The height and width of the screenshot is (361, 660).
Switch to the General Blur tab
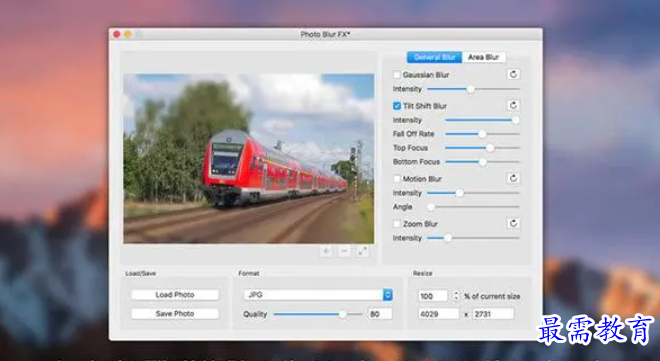coord(434,57)
